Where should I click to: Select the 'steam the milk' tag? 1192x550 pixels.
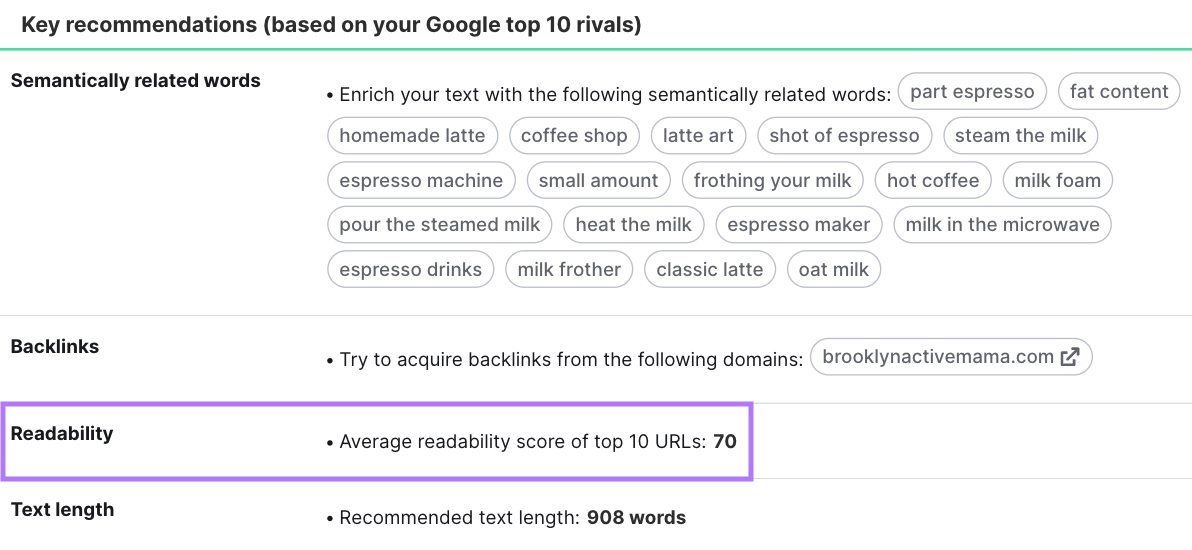coord(1021,136)
